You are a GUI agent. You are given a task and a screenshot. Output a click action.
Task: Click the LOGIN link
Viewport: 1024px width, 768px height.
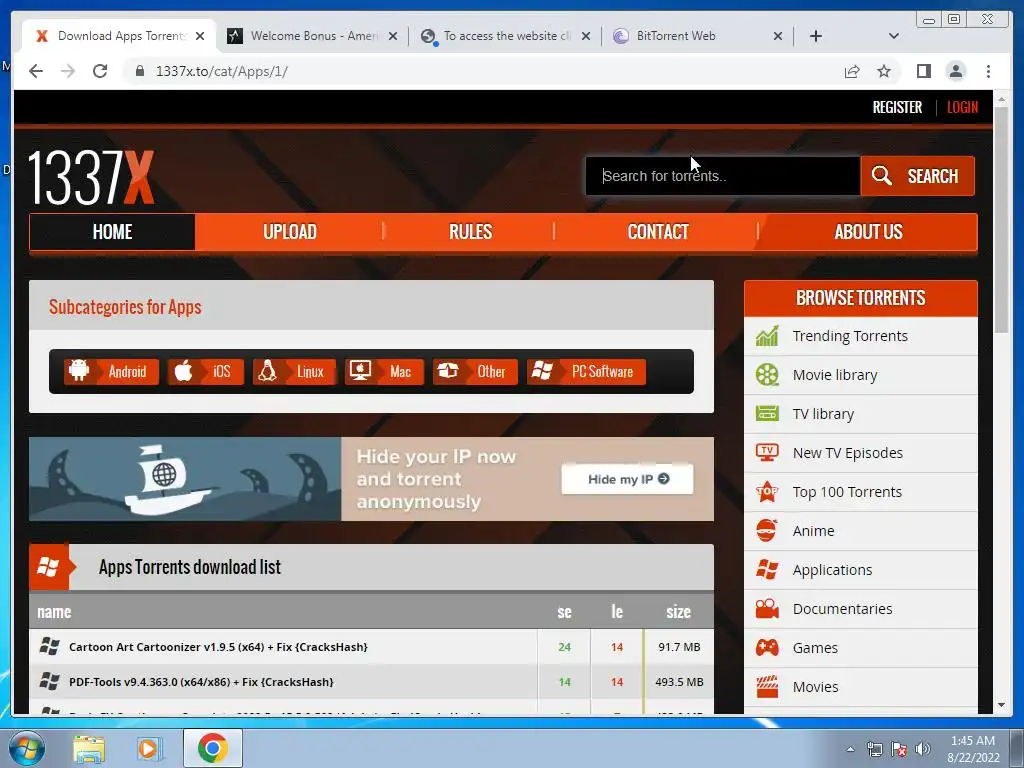tap(963, 107)
